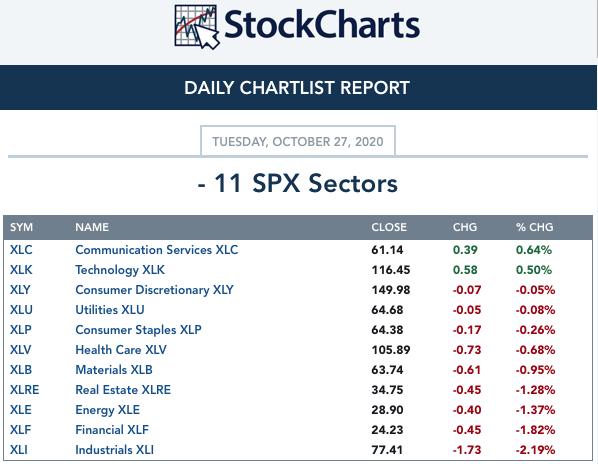Open the Utilities XLU link
The image size is (598, 464).
[x=110, y=310]
